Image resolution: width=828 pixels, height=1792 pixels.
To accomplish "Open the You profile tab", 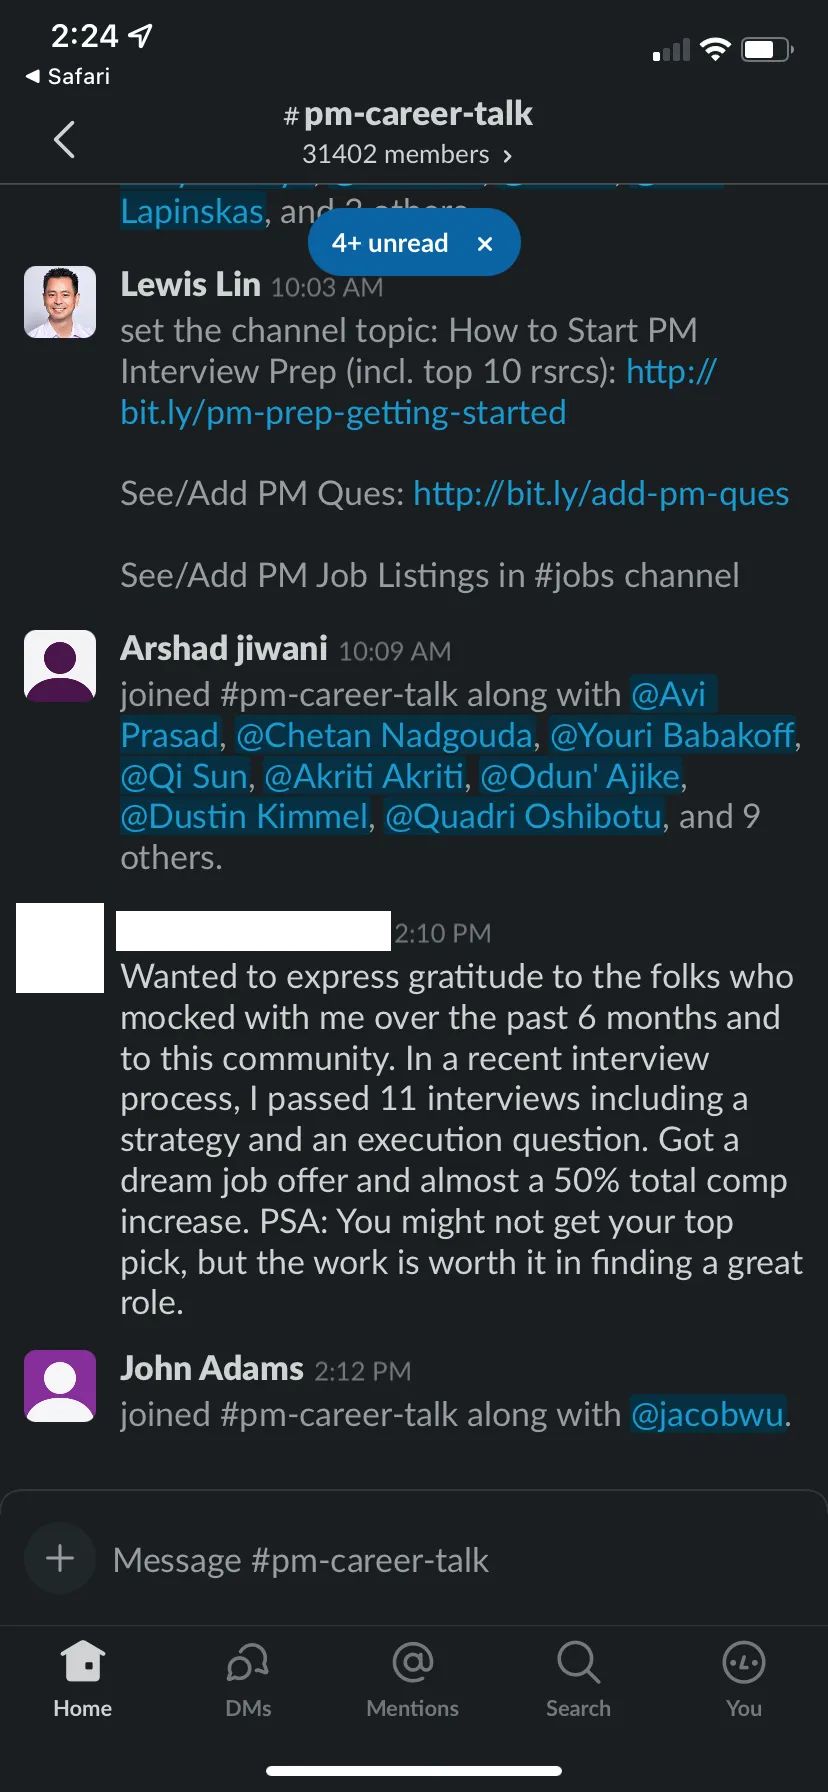I will (x=743, y=1680).
